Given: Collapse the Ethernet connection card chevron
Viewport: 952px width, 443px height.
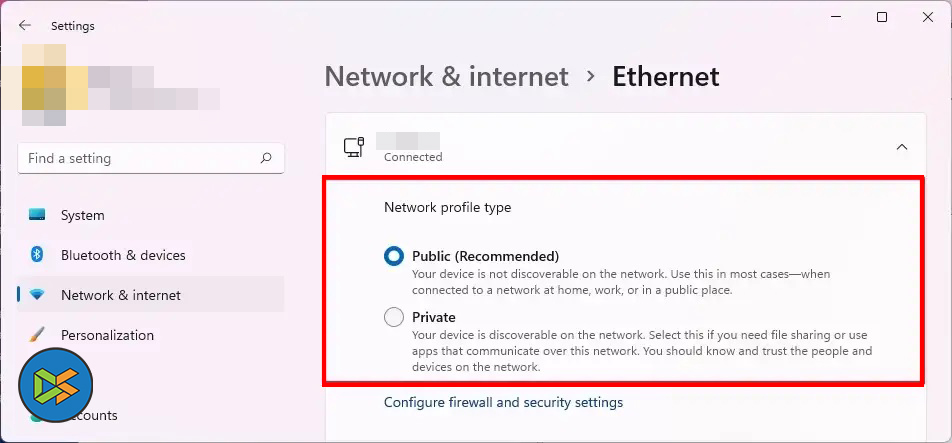Looking at the screenshot, I should pyautogui.click(x=902, y=147).
